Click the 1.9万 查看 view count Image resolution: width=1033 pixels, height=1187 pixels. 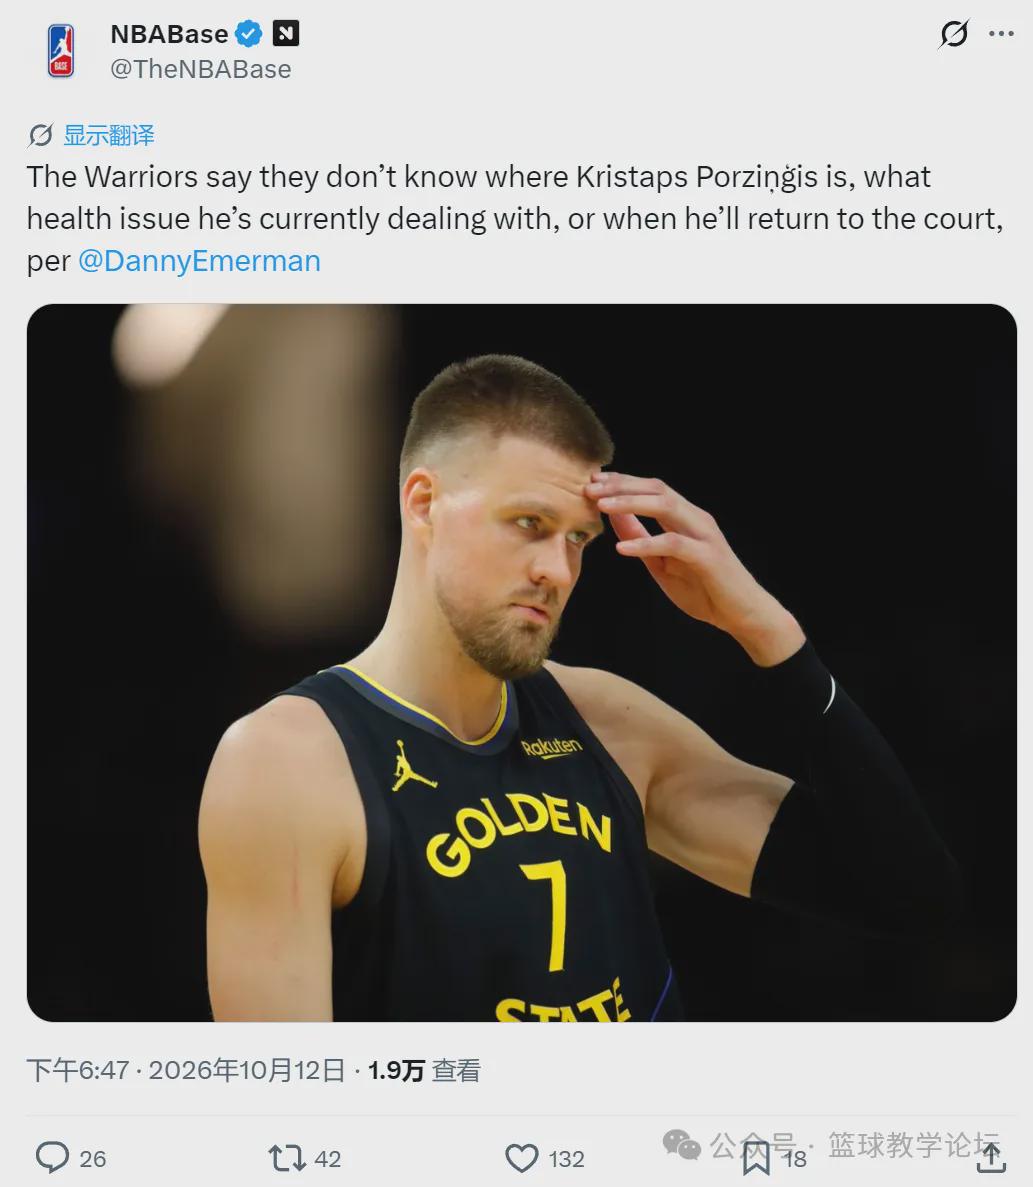[424, 1070]
